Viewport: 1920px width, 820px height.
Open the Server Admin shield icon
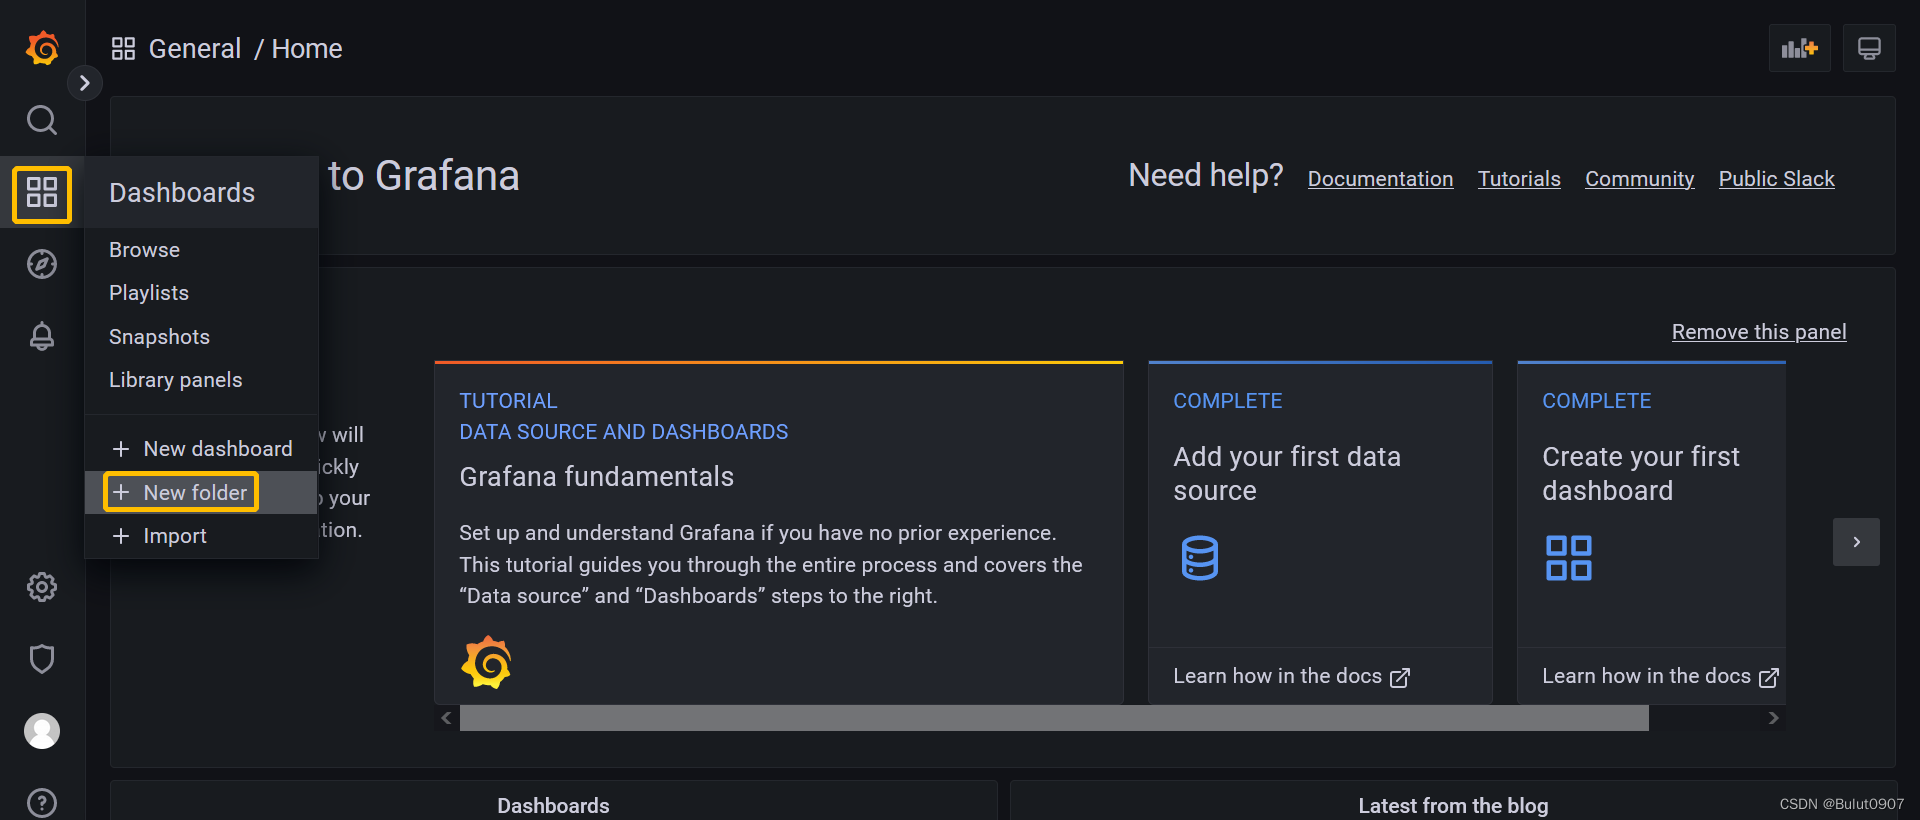[42, 659]
